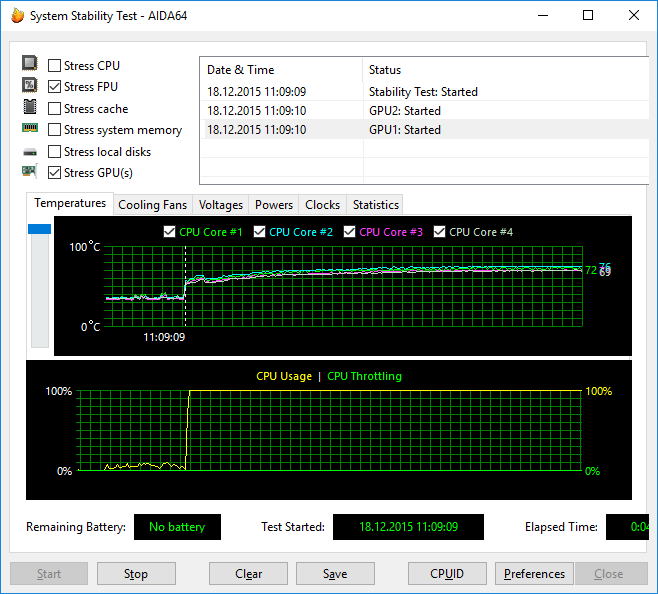
Task: Maximize the System Stability Test window
Action: coord(588,16)
